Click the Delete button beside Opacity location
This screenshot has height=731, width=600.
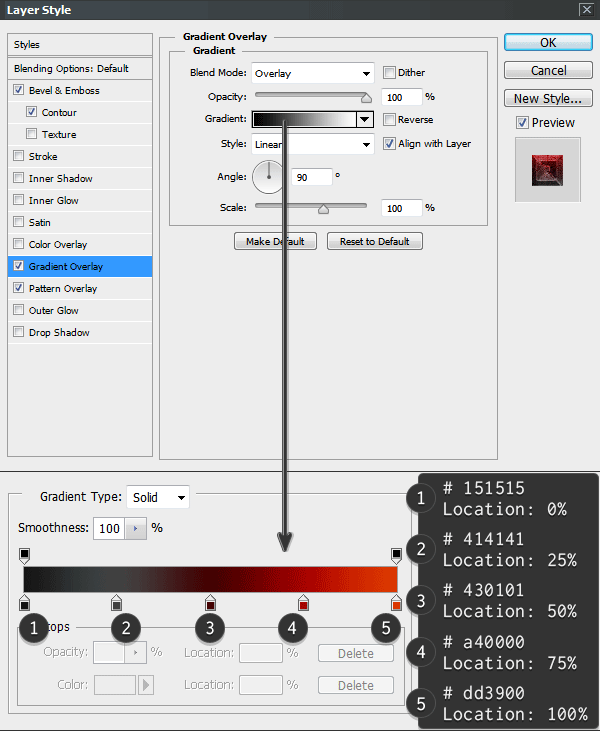[356, 653]
